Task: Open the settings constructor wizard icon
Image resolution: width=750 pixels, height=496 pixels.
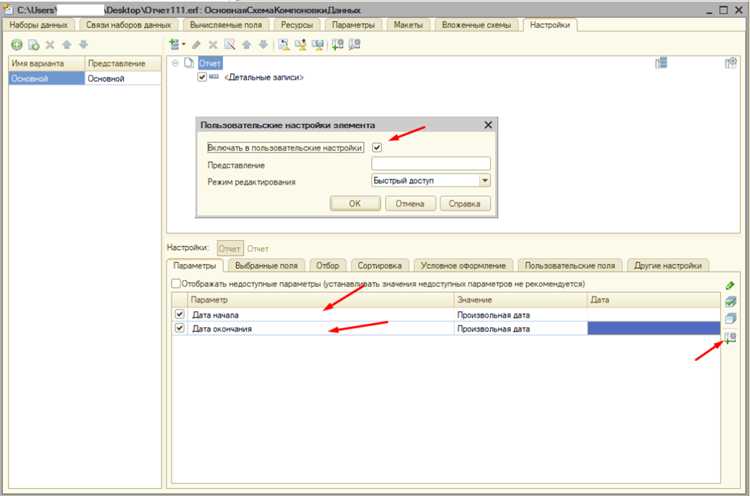Action: (284, 44)
